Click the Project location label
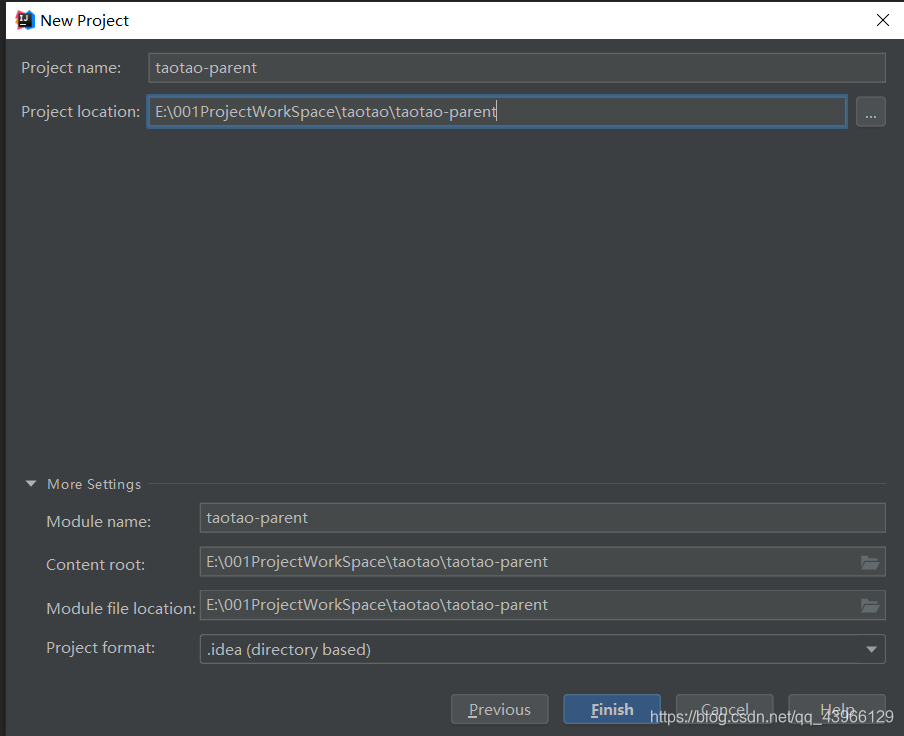 (80, 112)
